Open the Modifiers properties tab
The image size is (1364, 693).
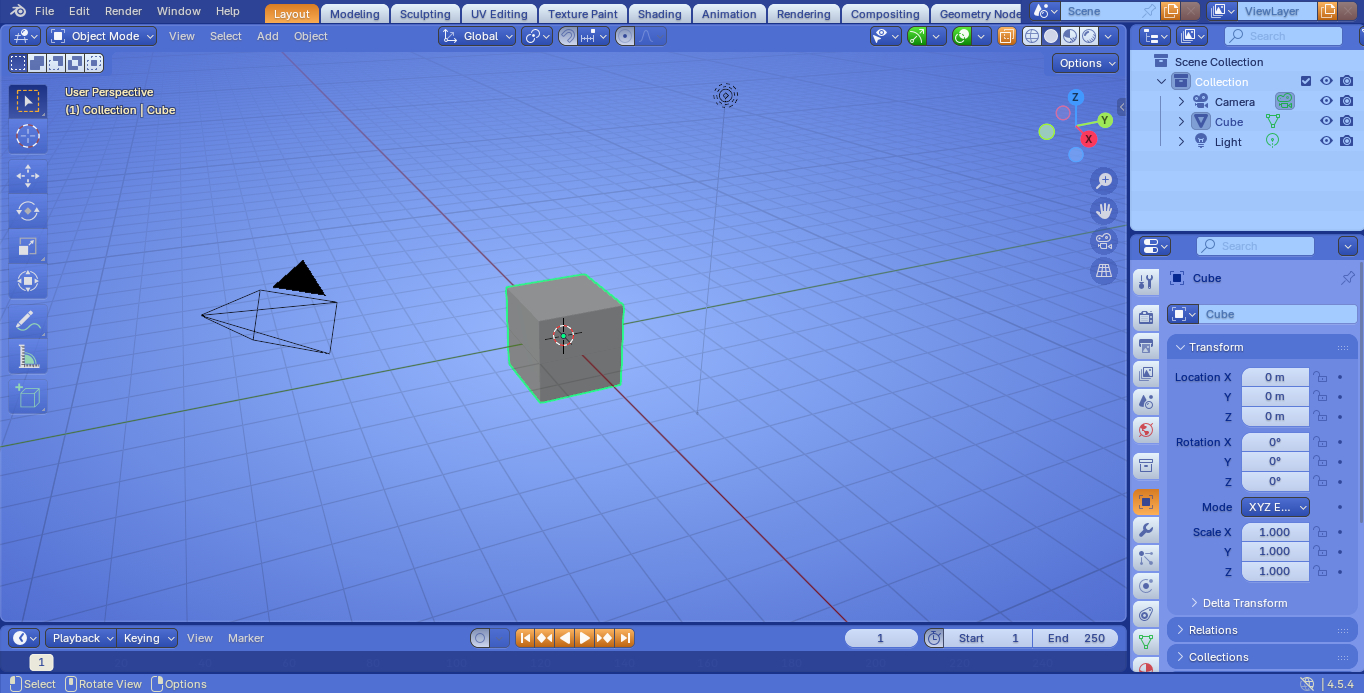[x=1146, y=529]
